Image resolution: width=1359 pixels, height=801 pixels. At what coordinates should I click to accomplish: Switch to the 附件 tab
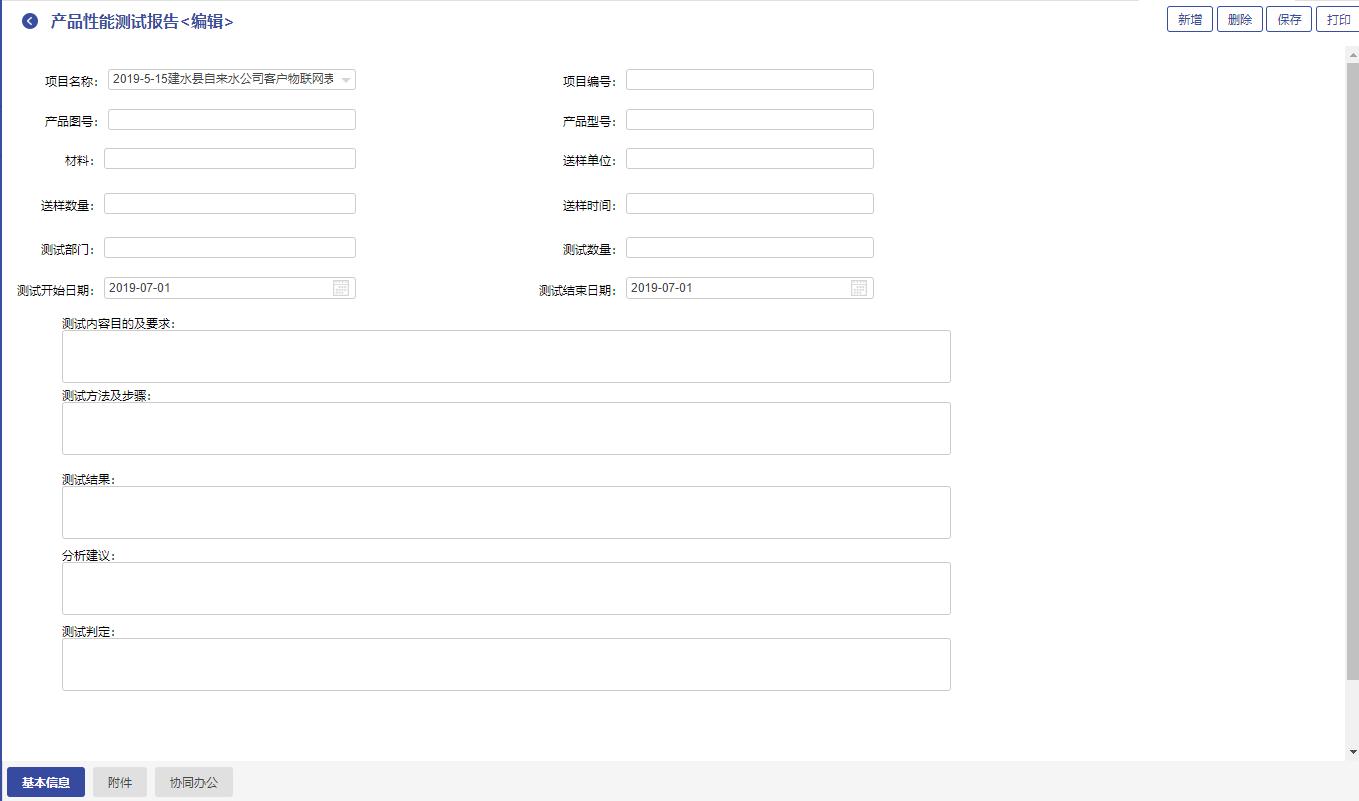coord(120,782)
